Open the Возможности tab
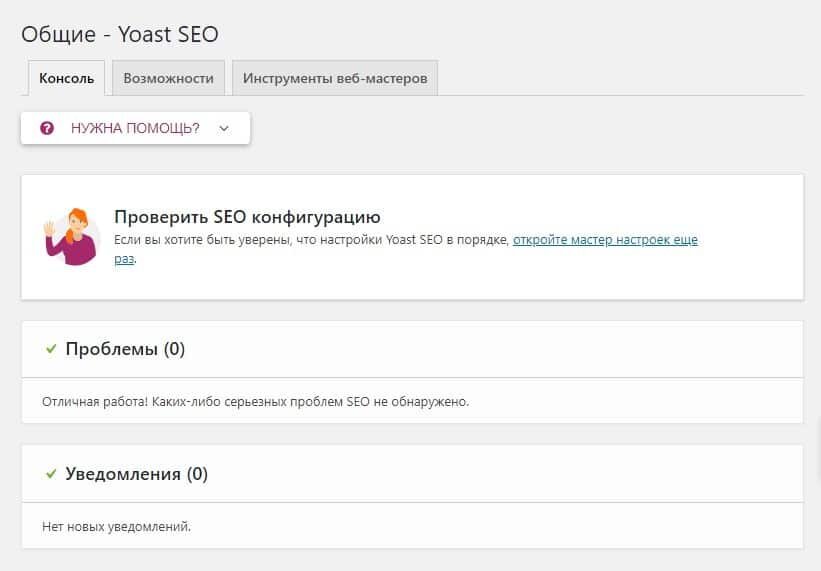 (168, 78)
